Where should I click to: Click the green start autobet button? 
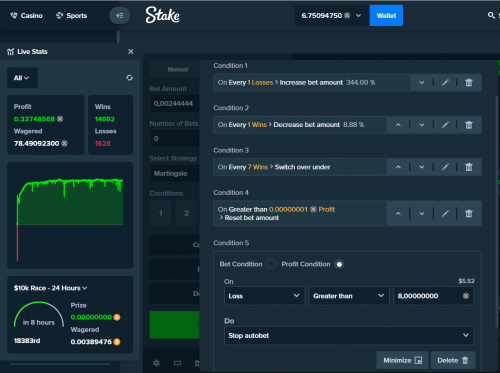175,325
